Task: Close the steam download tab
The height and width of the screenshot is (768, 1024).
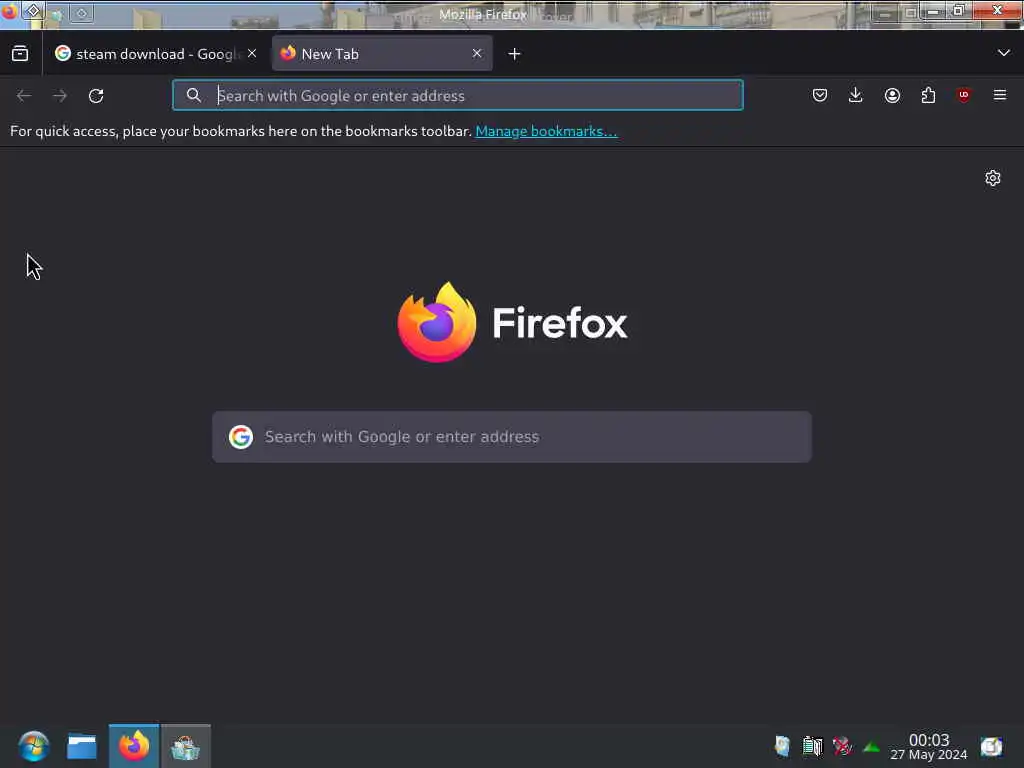Action: 252,54
